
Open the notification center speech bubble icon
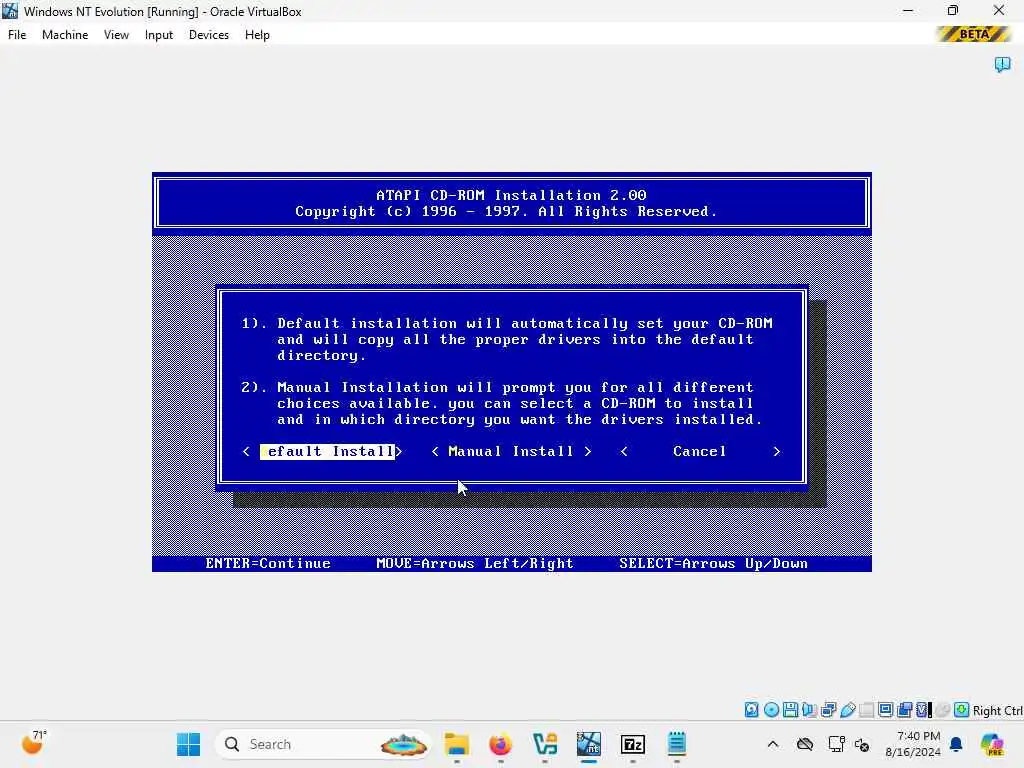[1002, 64]
